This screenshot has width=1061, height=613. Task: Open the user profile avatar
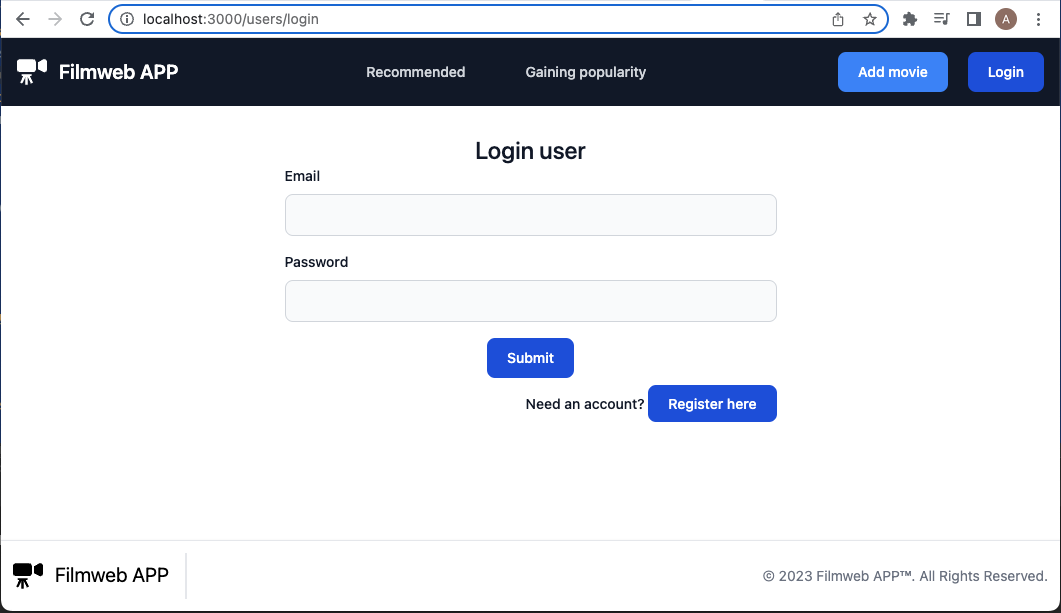1006,19
